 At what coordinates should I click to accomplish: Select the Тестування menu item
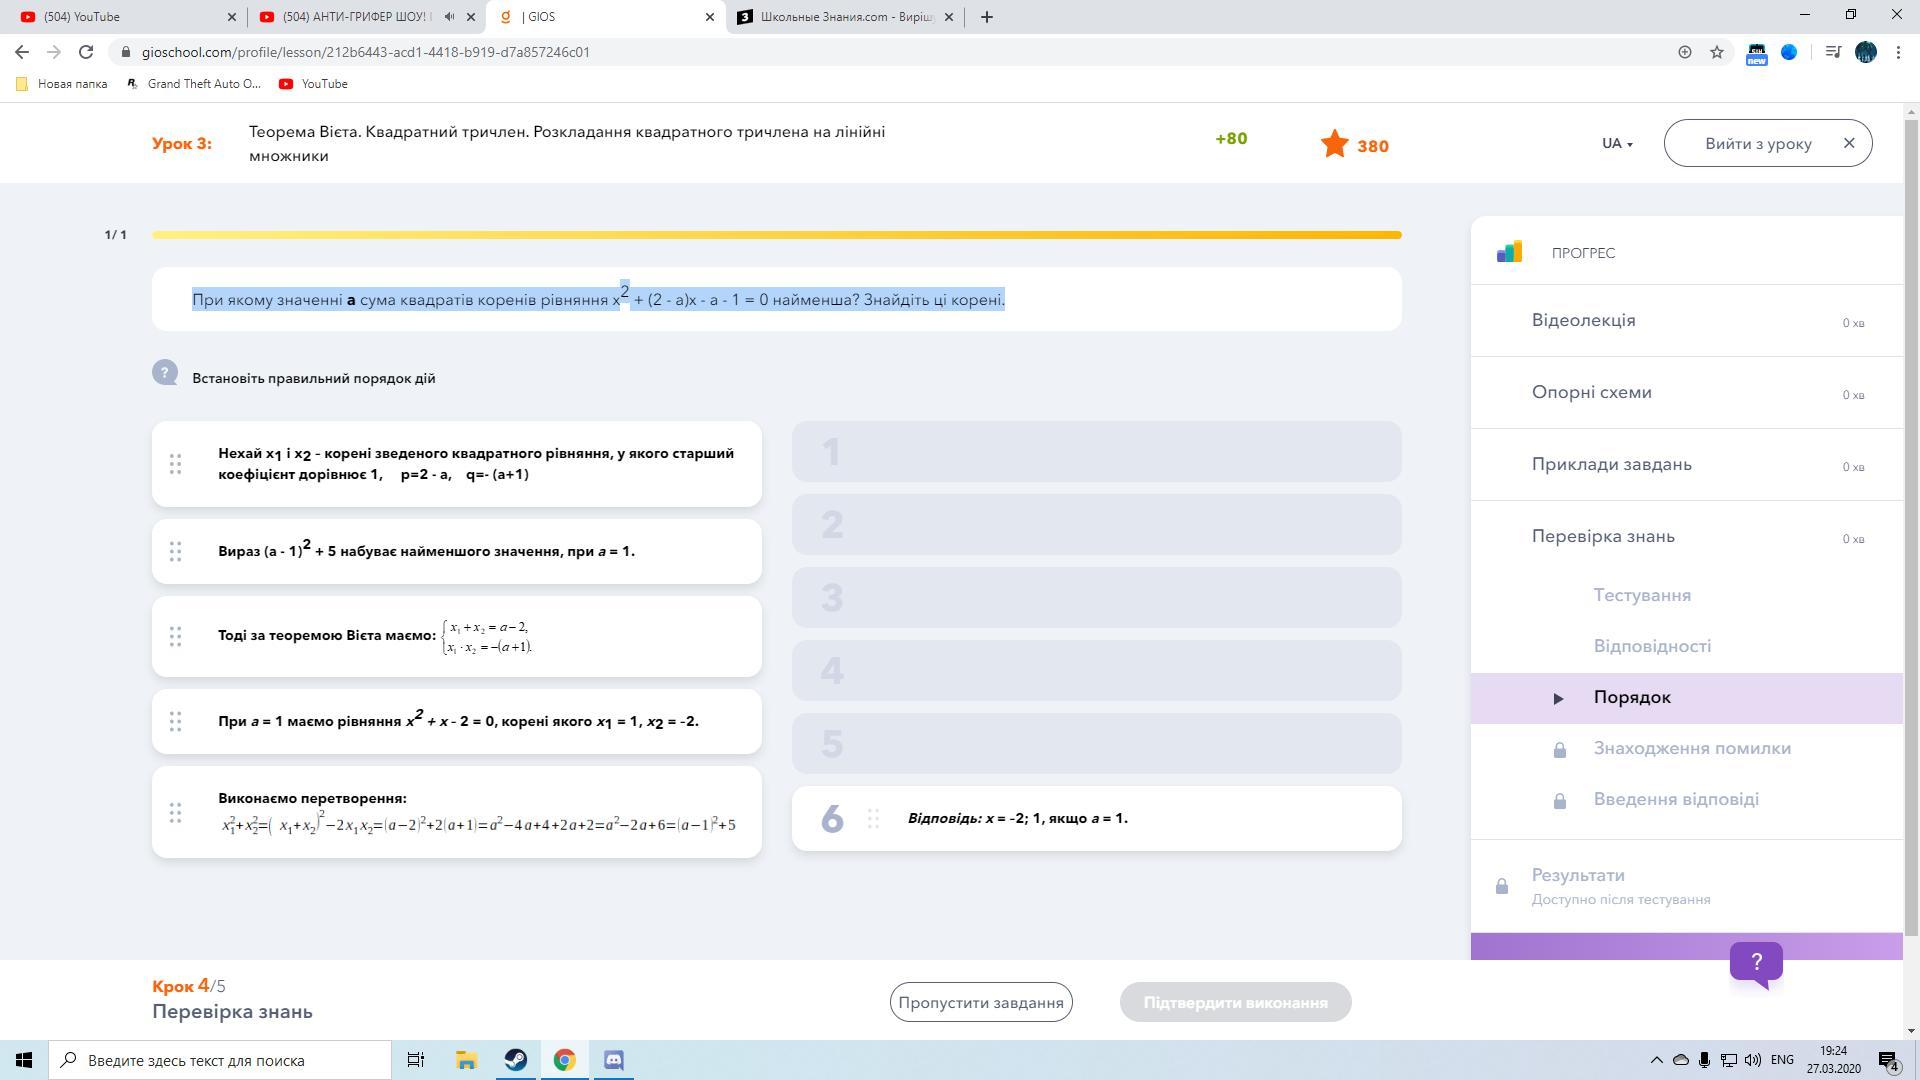pyautogui.click(x=1642, y=595)
